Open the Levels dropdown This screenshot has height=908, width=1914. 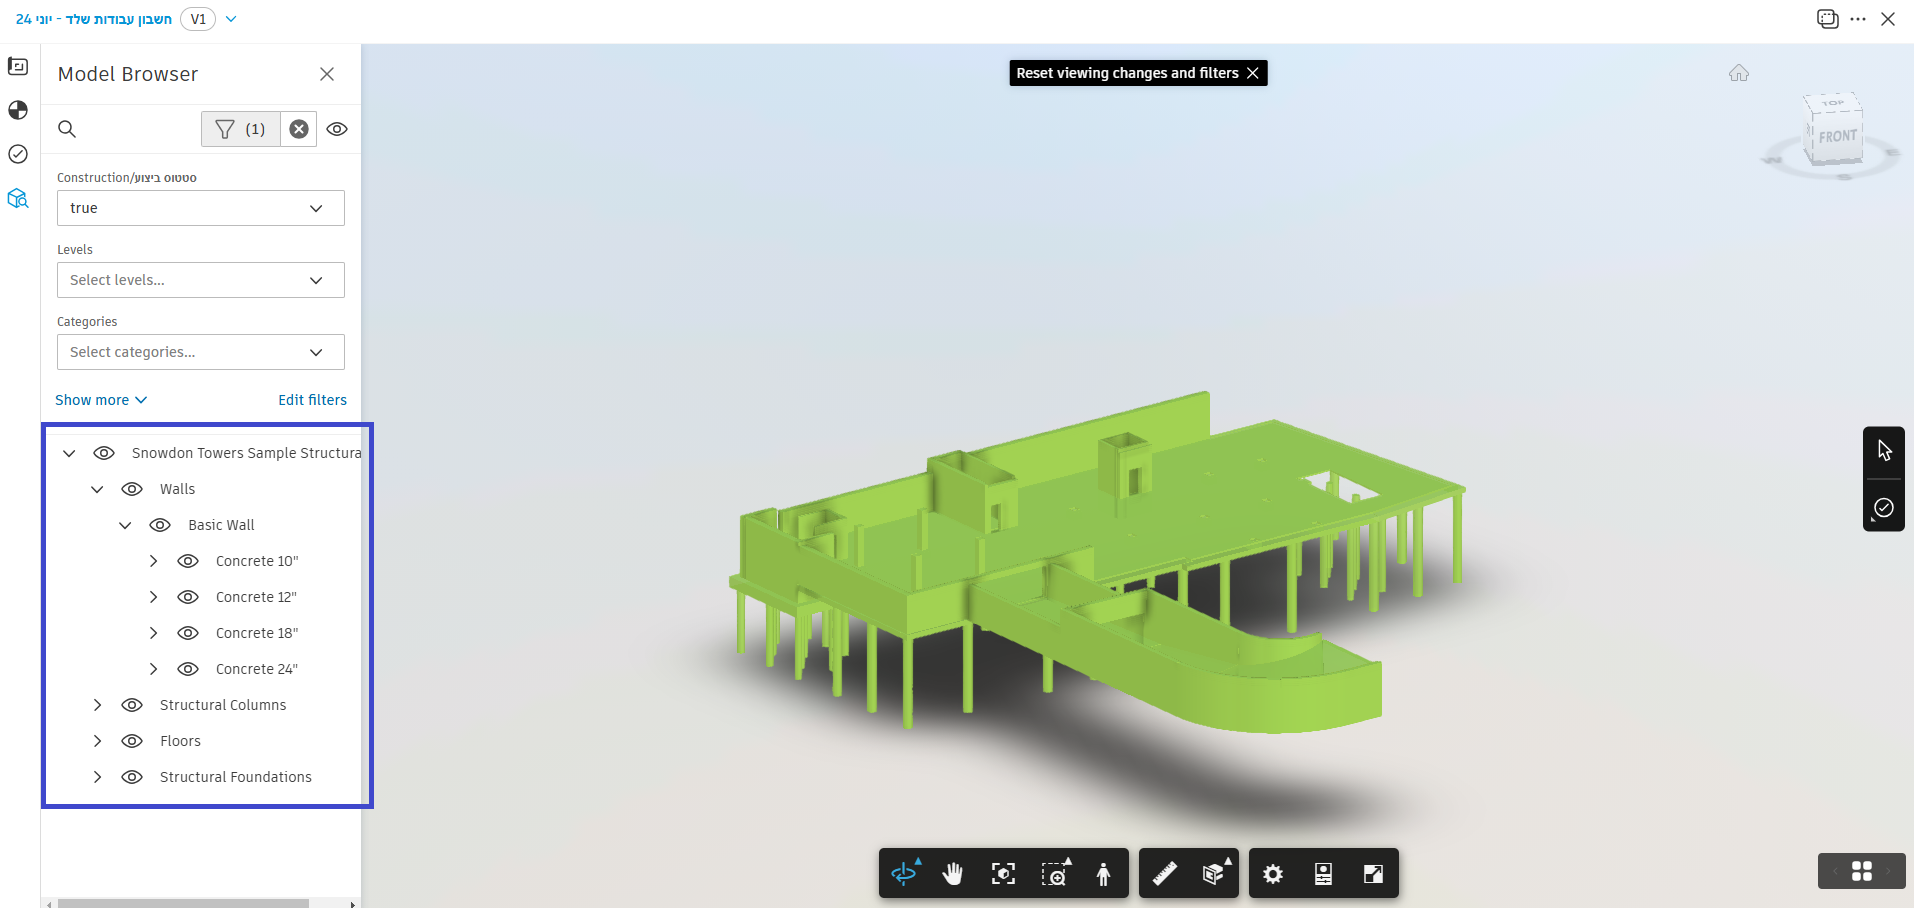(x=200, y=280)
